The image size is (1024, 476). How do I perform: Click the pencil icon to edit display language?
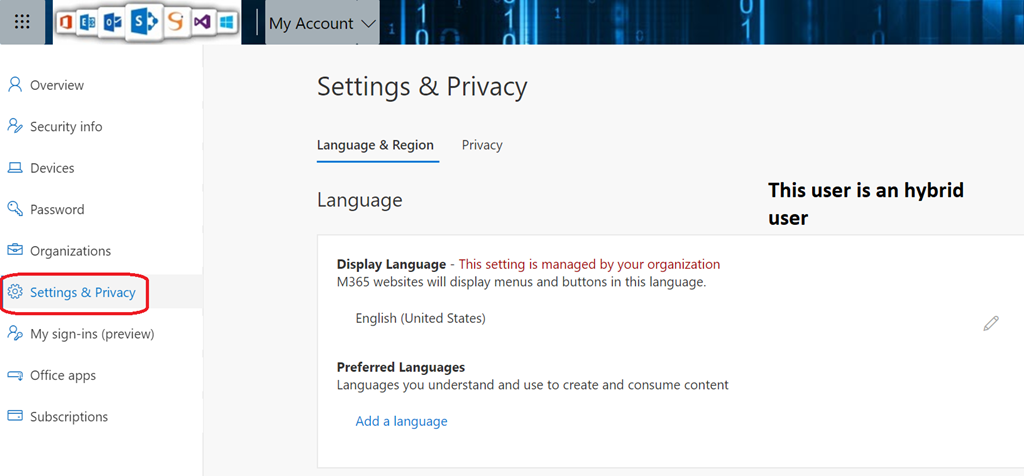click(x=990, y=323)
